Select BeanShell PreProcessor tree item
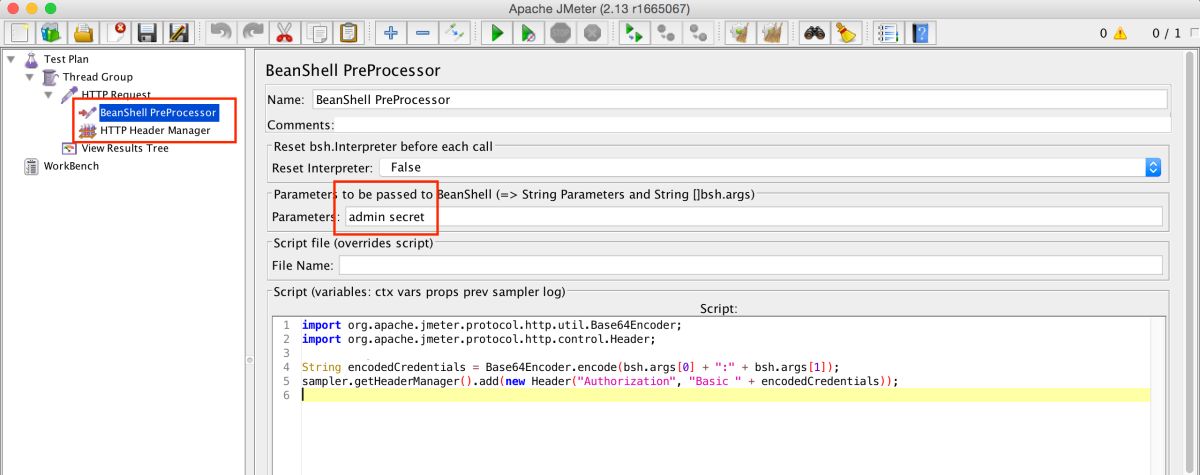 [158, 113]
